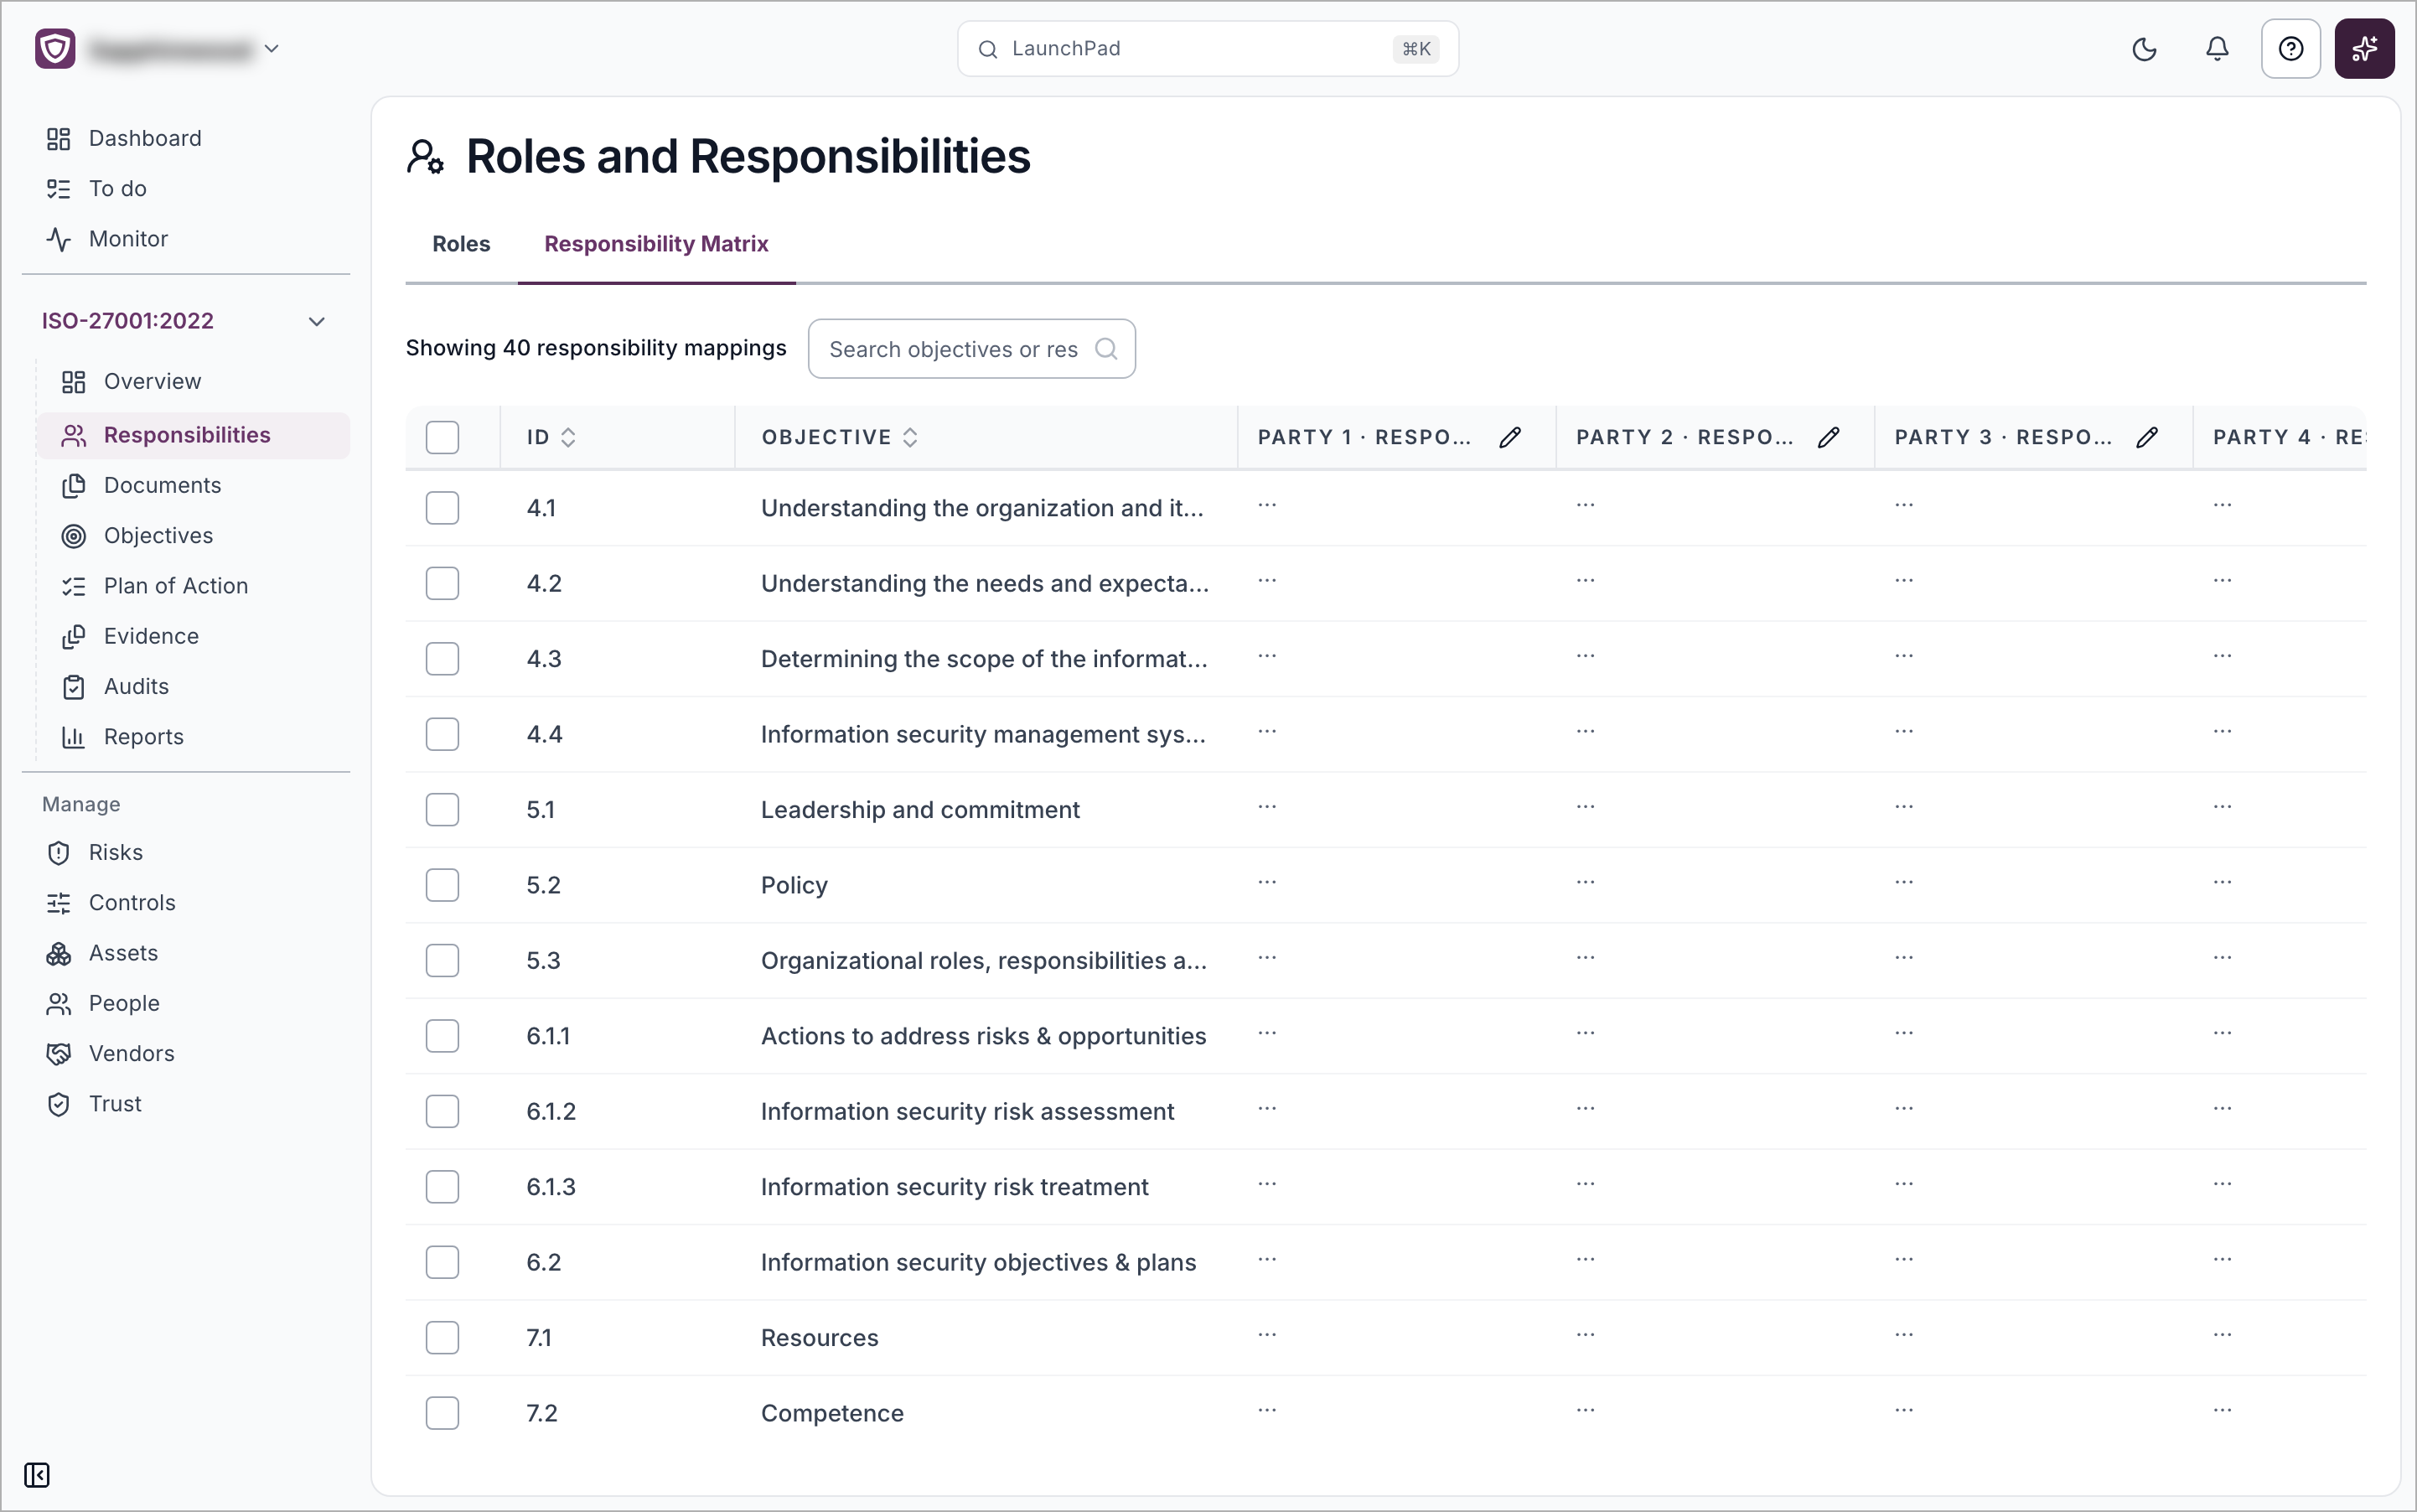
Task: Edit Party 3 responsibility column pencil
Action: click(2147, 437)
